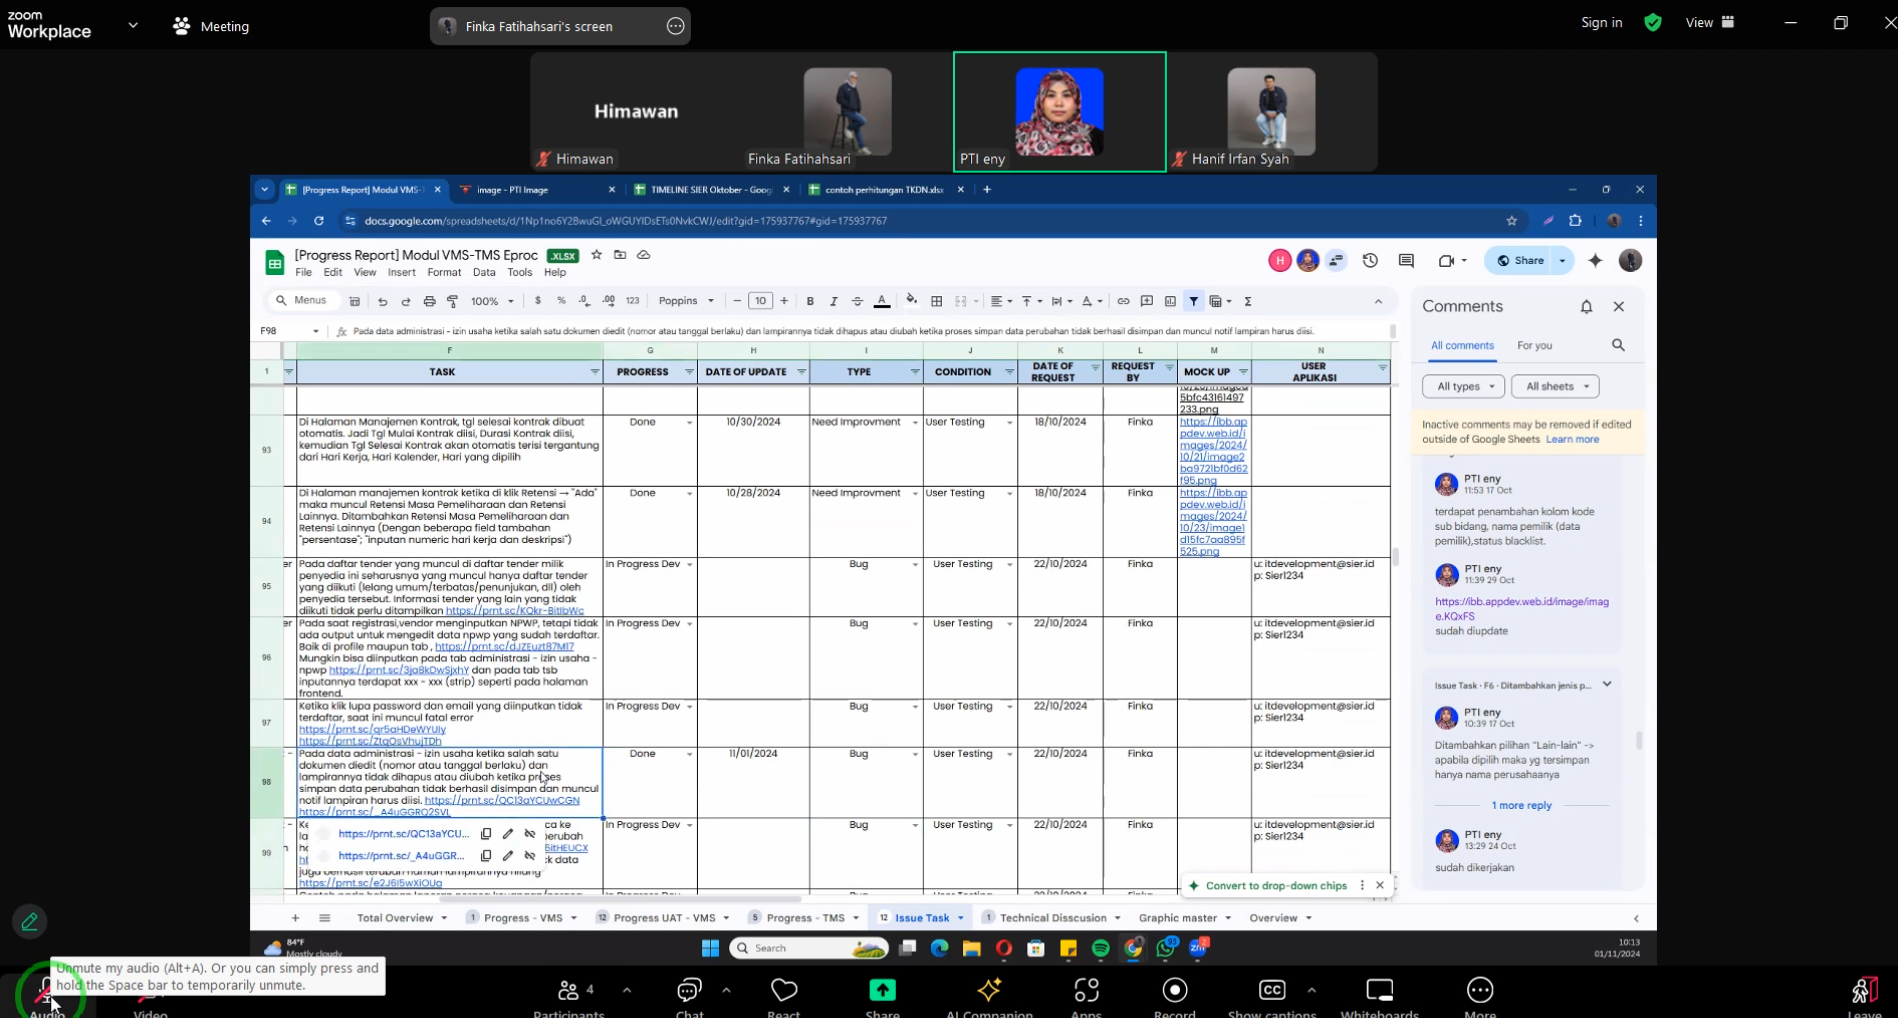
Task: Click the green Share screen icon
Action: [x=882, y=990]
